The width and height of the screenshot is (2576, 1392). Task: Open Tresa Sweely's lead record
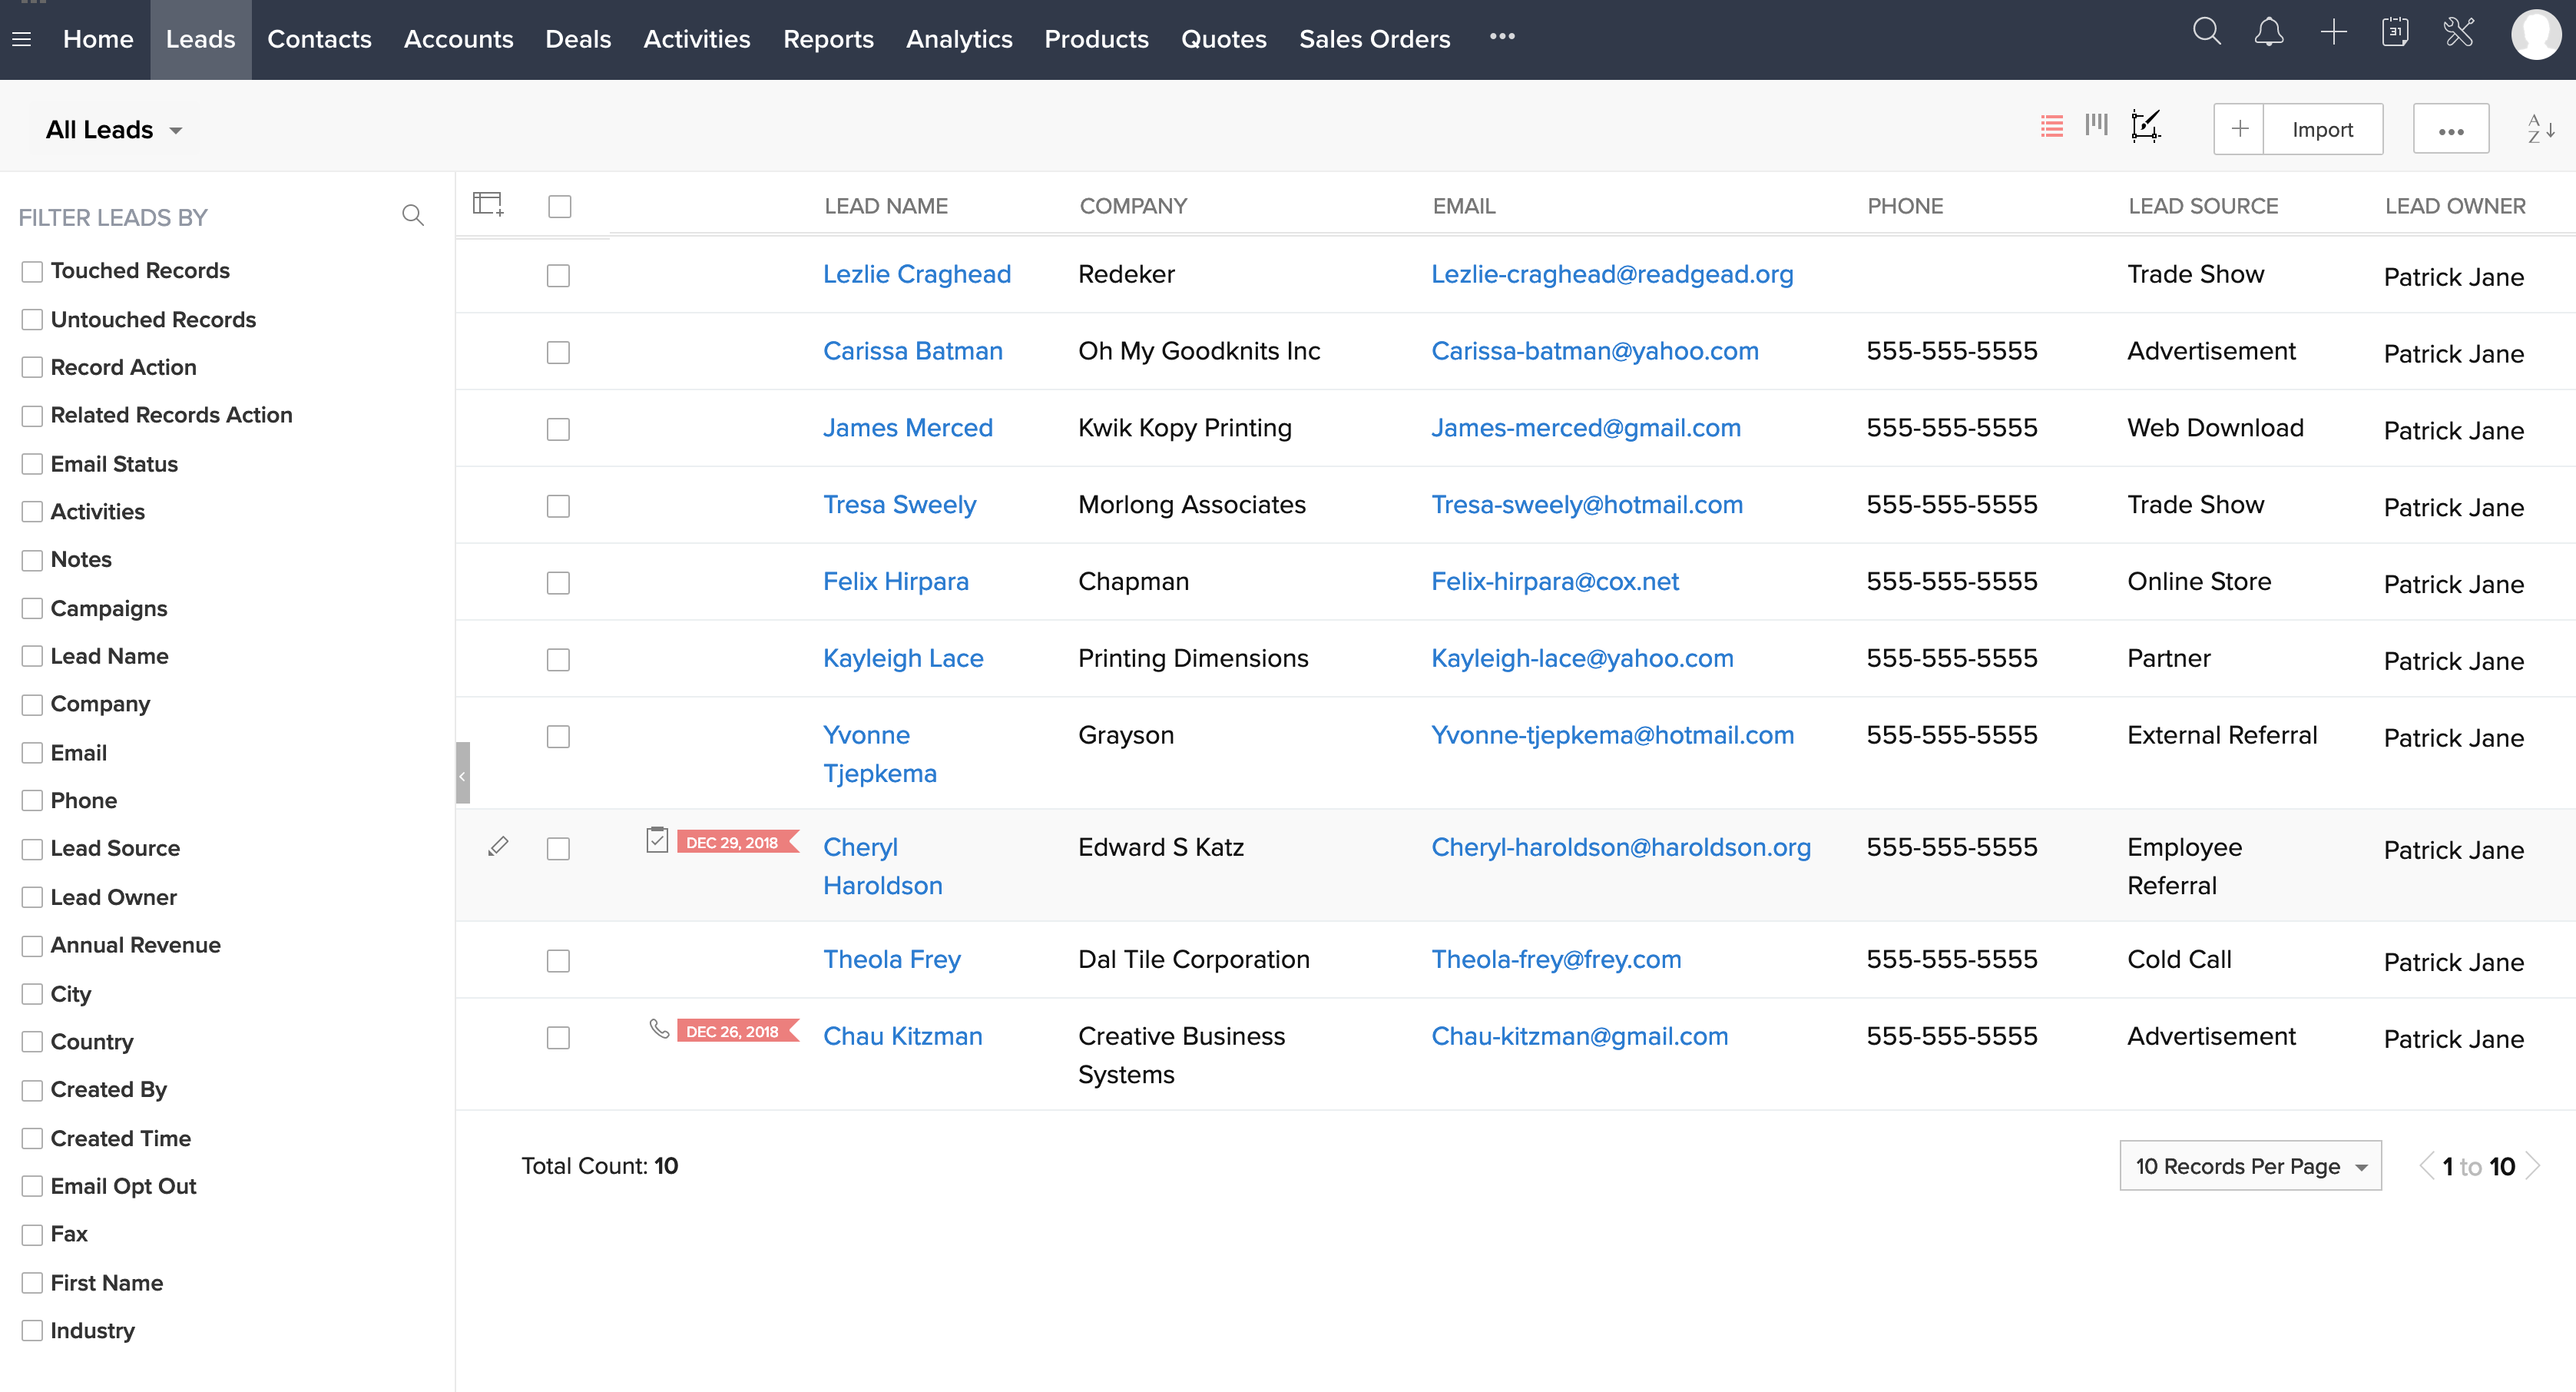tap(899, 504)
